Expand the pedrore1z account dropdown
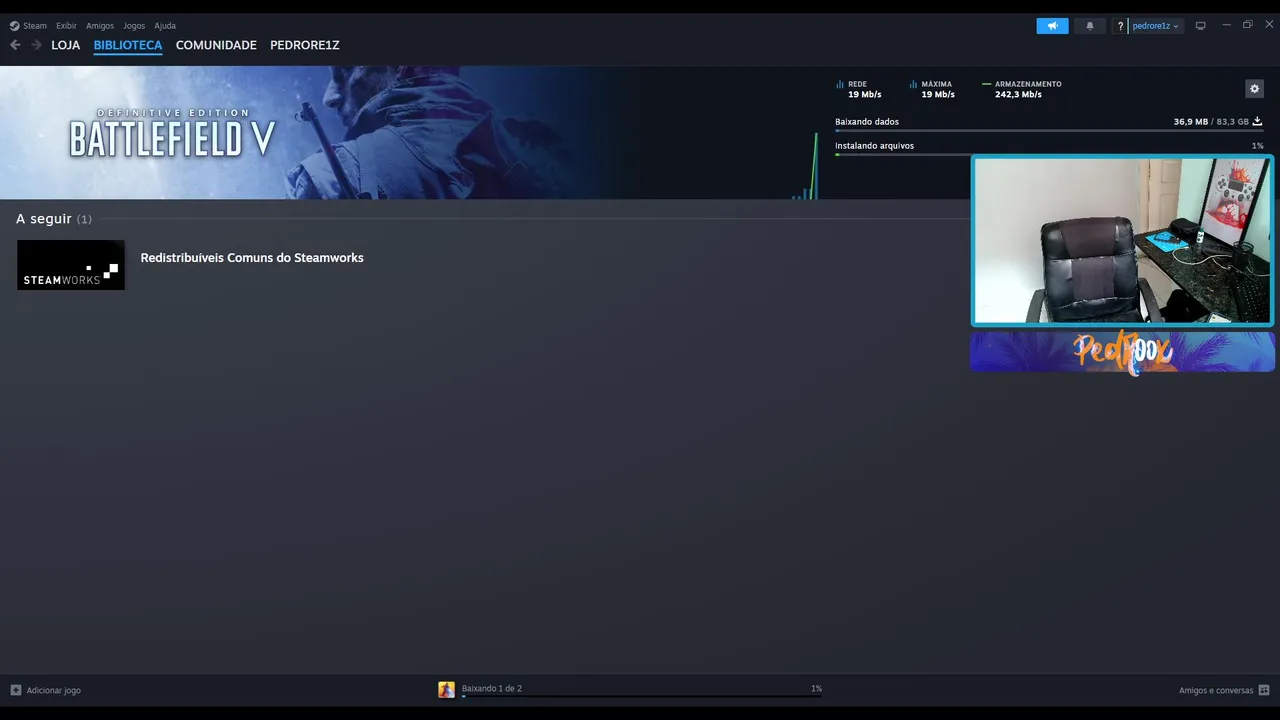This screenshot has height=720, width=1280. 1156,26
